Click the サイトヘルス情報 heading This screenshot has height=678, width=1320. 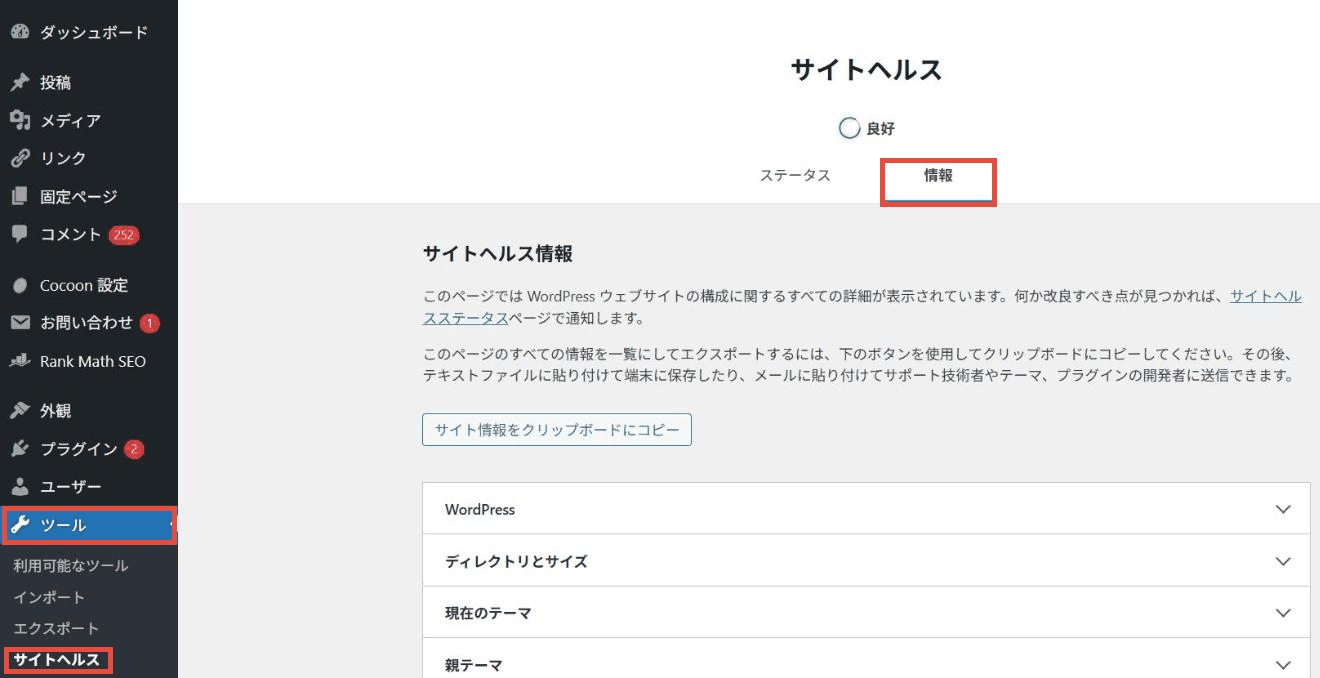pos(498,253)
